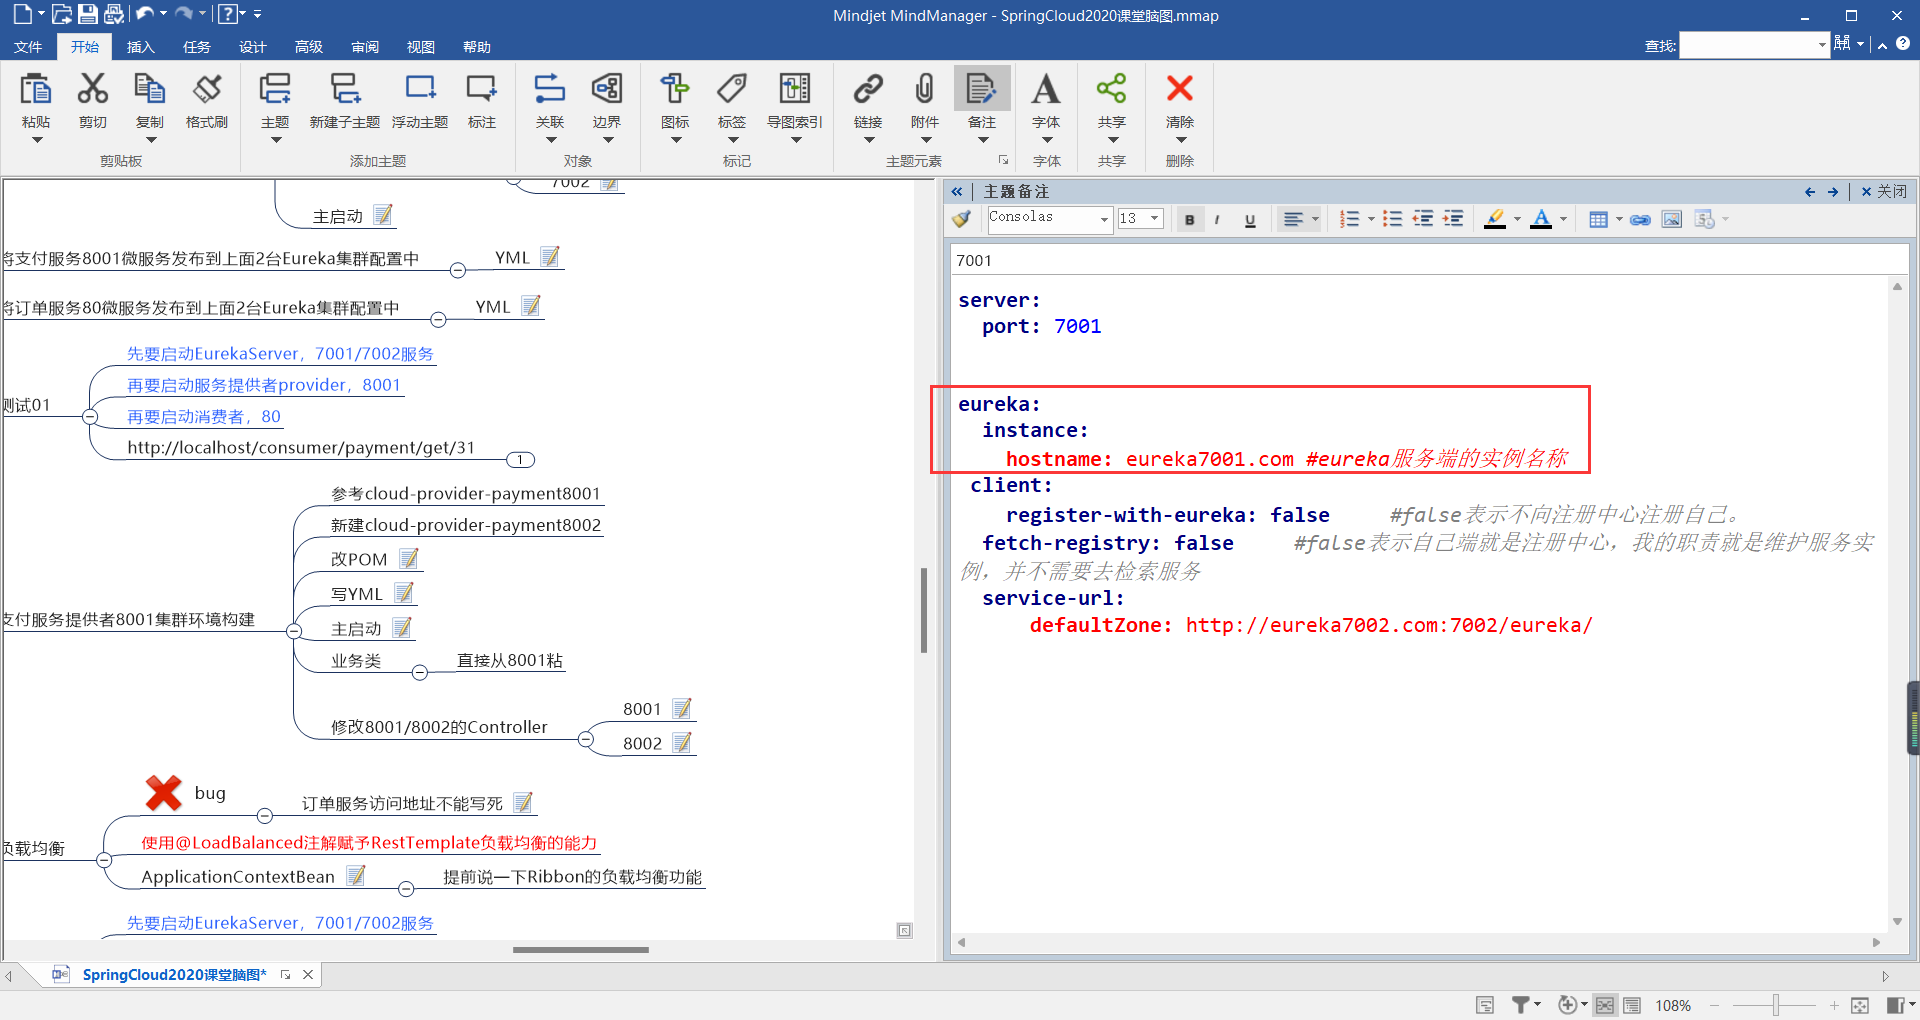The image size is (1920, 1020).
Task: Select the topic 再要启动服务提供者provider, 8001
Action: (x=264, y=385)
